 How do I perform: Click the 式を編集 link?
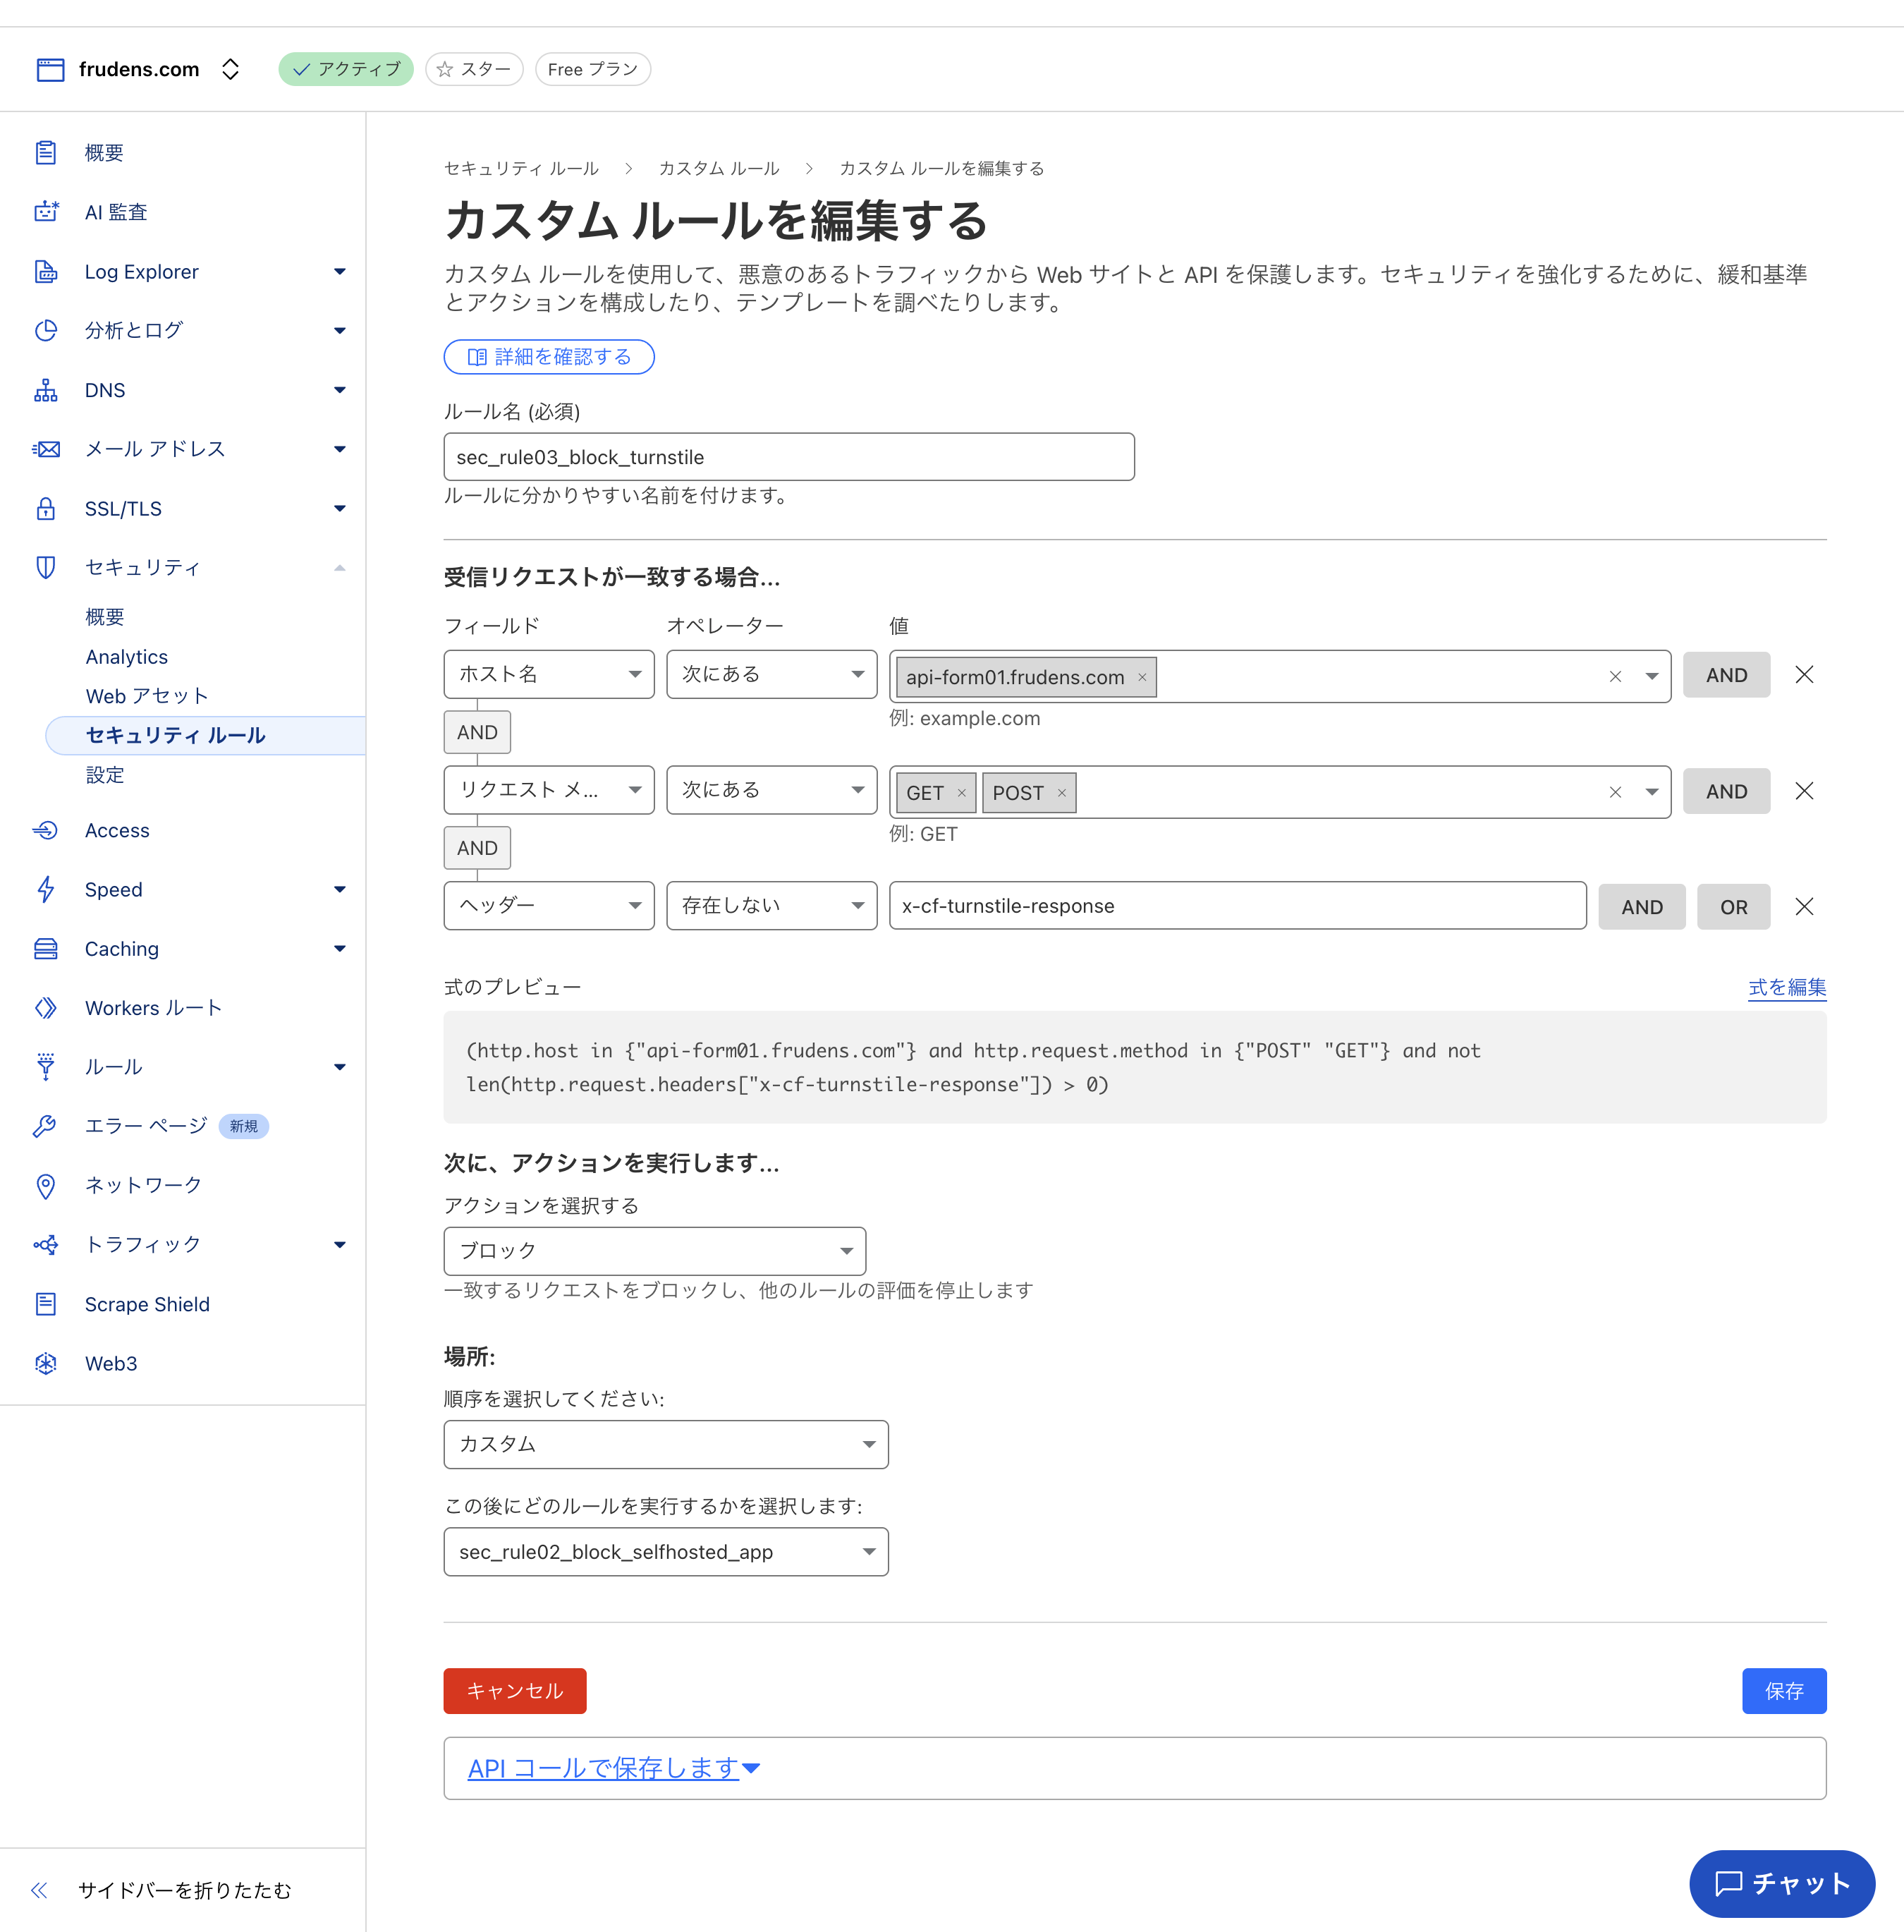[x=1787, y=987]
